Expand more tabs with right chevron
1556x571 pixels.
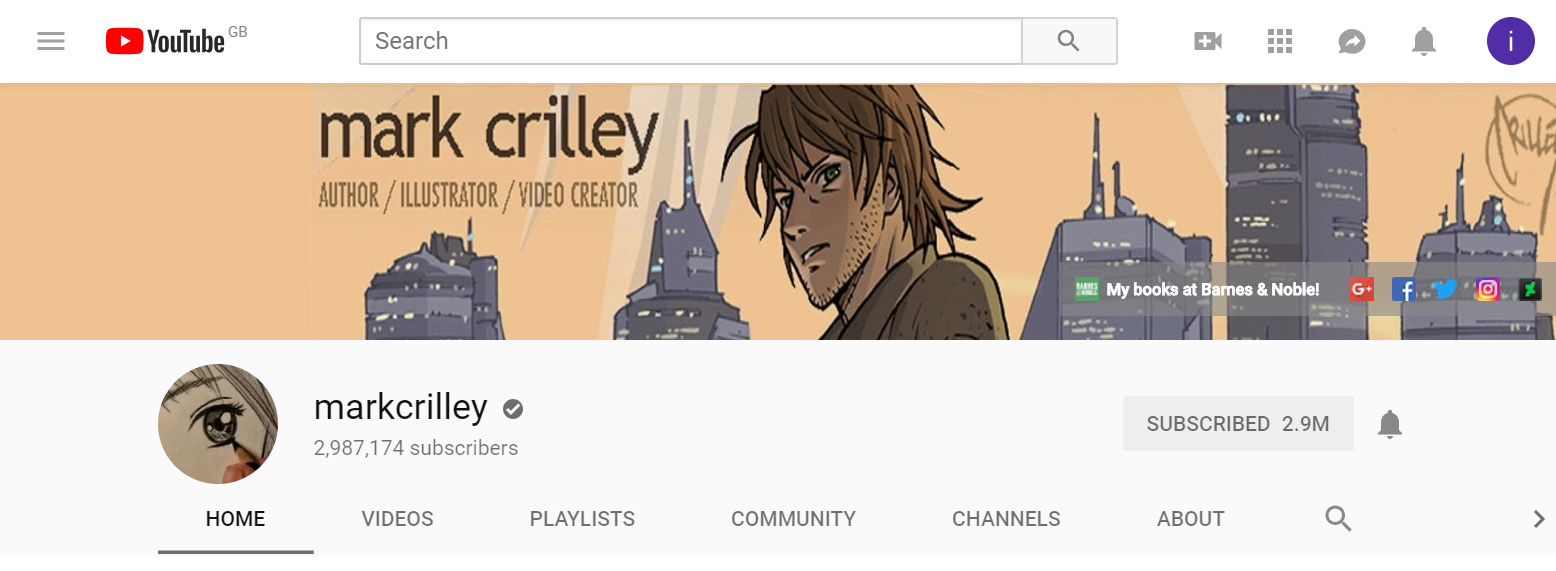[x=1539, y=518]
